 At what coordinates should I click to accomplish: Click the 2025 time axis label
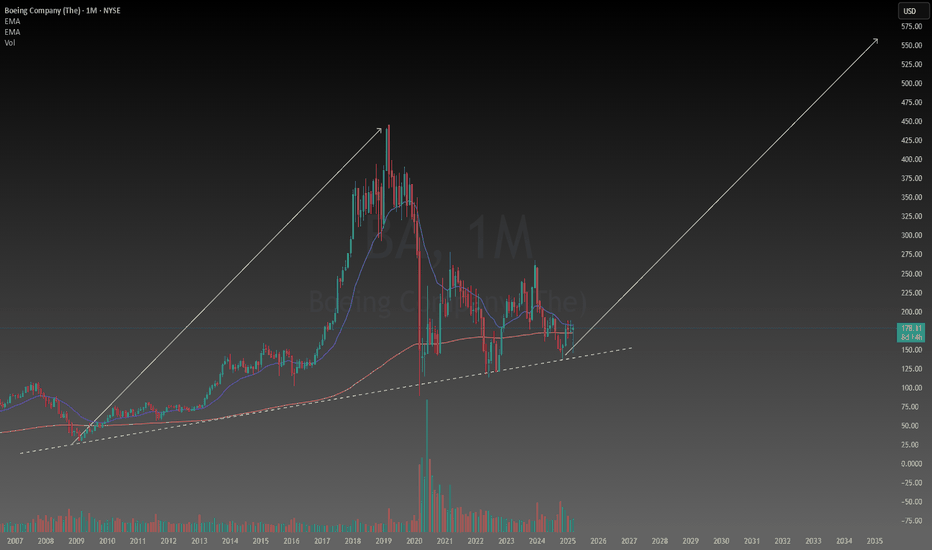[x=568, y=541]
